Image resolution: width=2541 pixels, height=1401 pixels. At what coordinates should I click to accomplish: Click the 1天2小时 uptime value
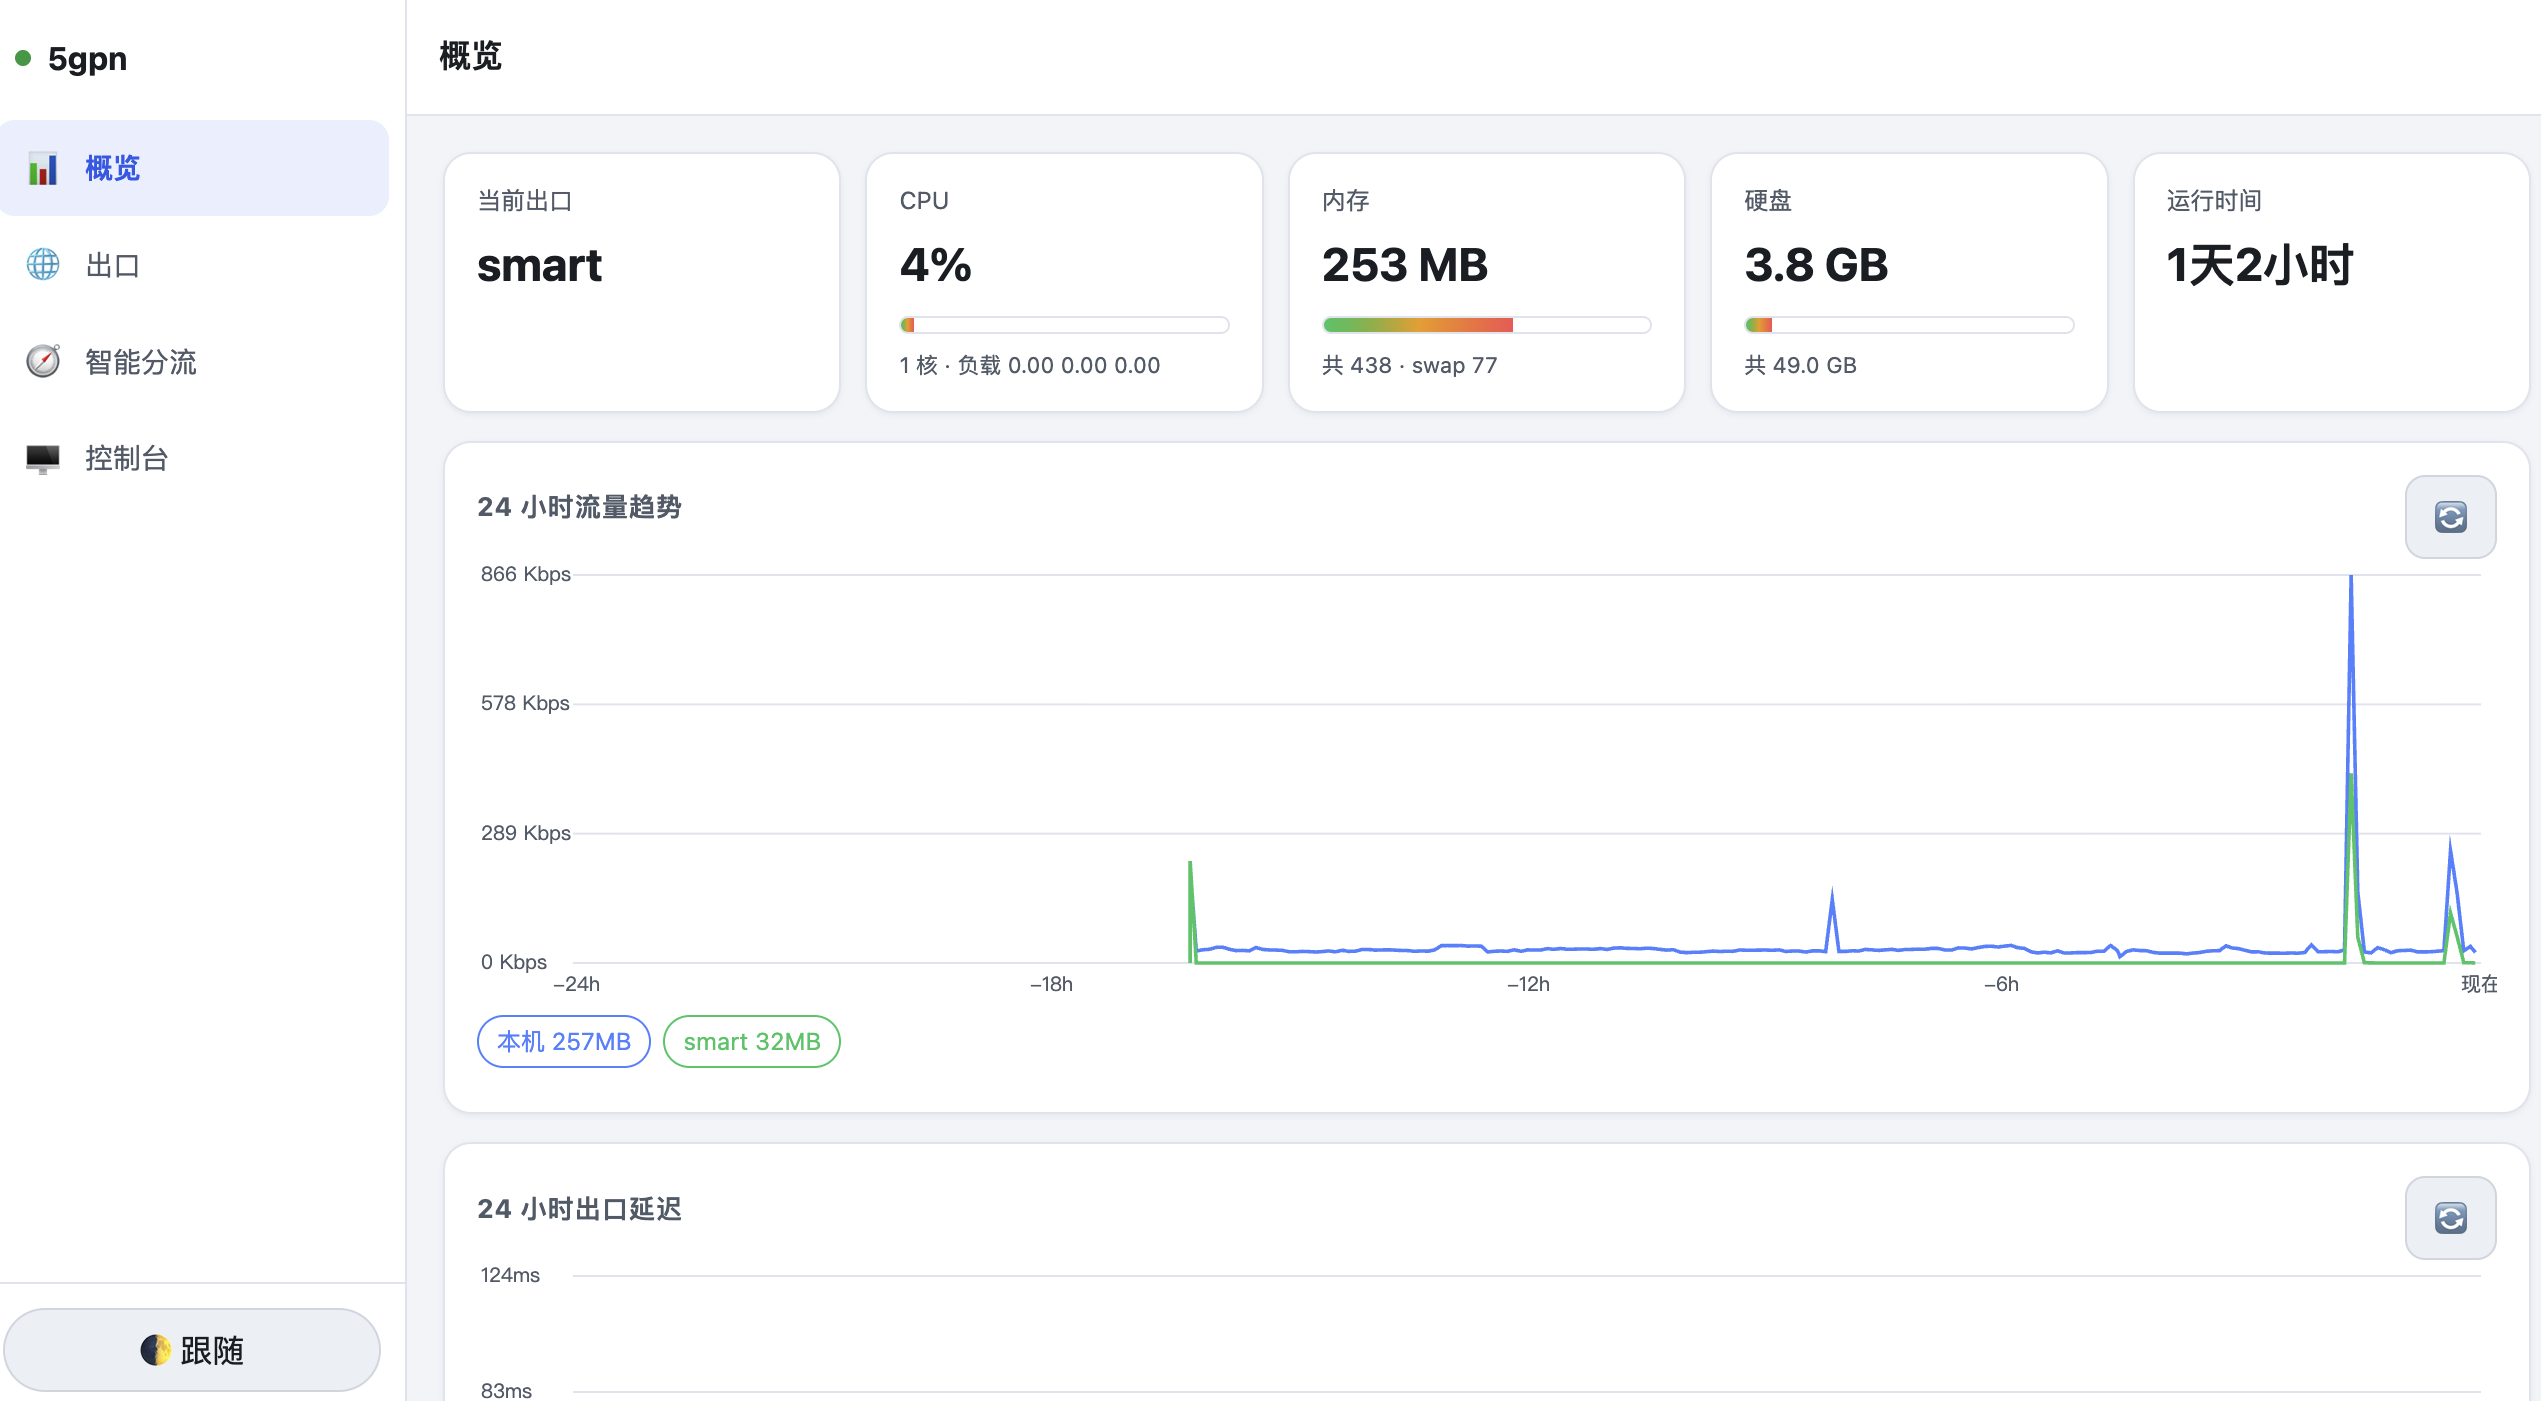click(2260, 265)
